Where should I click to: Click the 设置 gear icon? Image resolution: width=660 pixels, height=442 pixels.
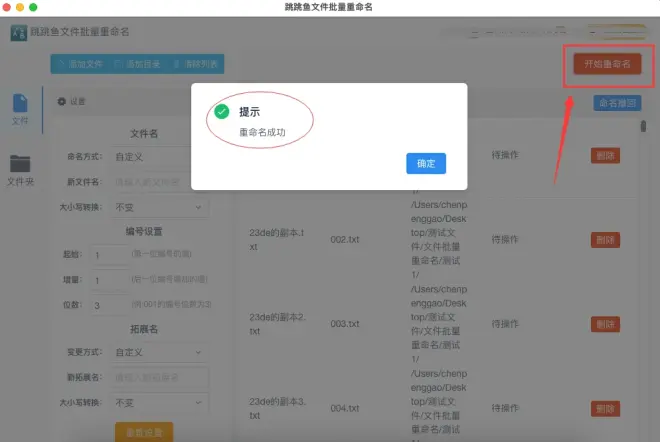click(62, 101)
